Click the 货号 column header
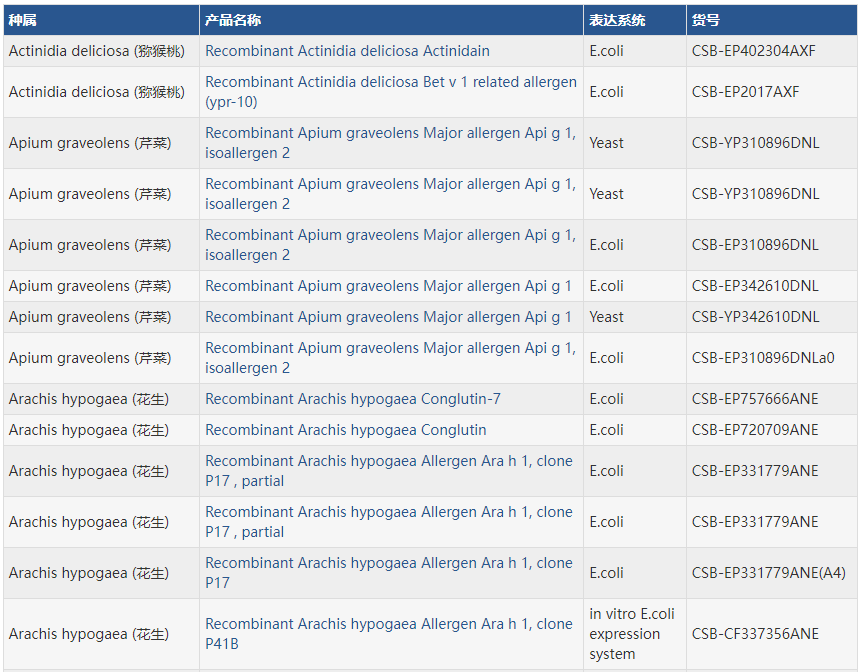Viewport: 862px width, 672px height. coord(705,20)
